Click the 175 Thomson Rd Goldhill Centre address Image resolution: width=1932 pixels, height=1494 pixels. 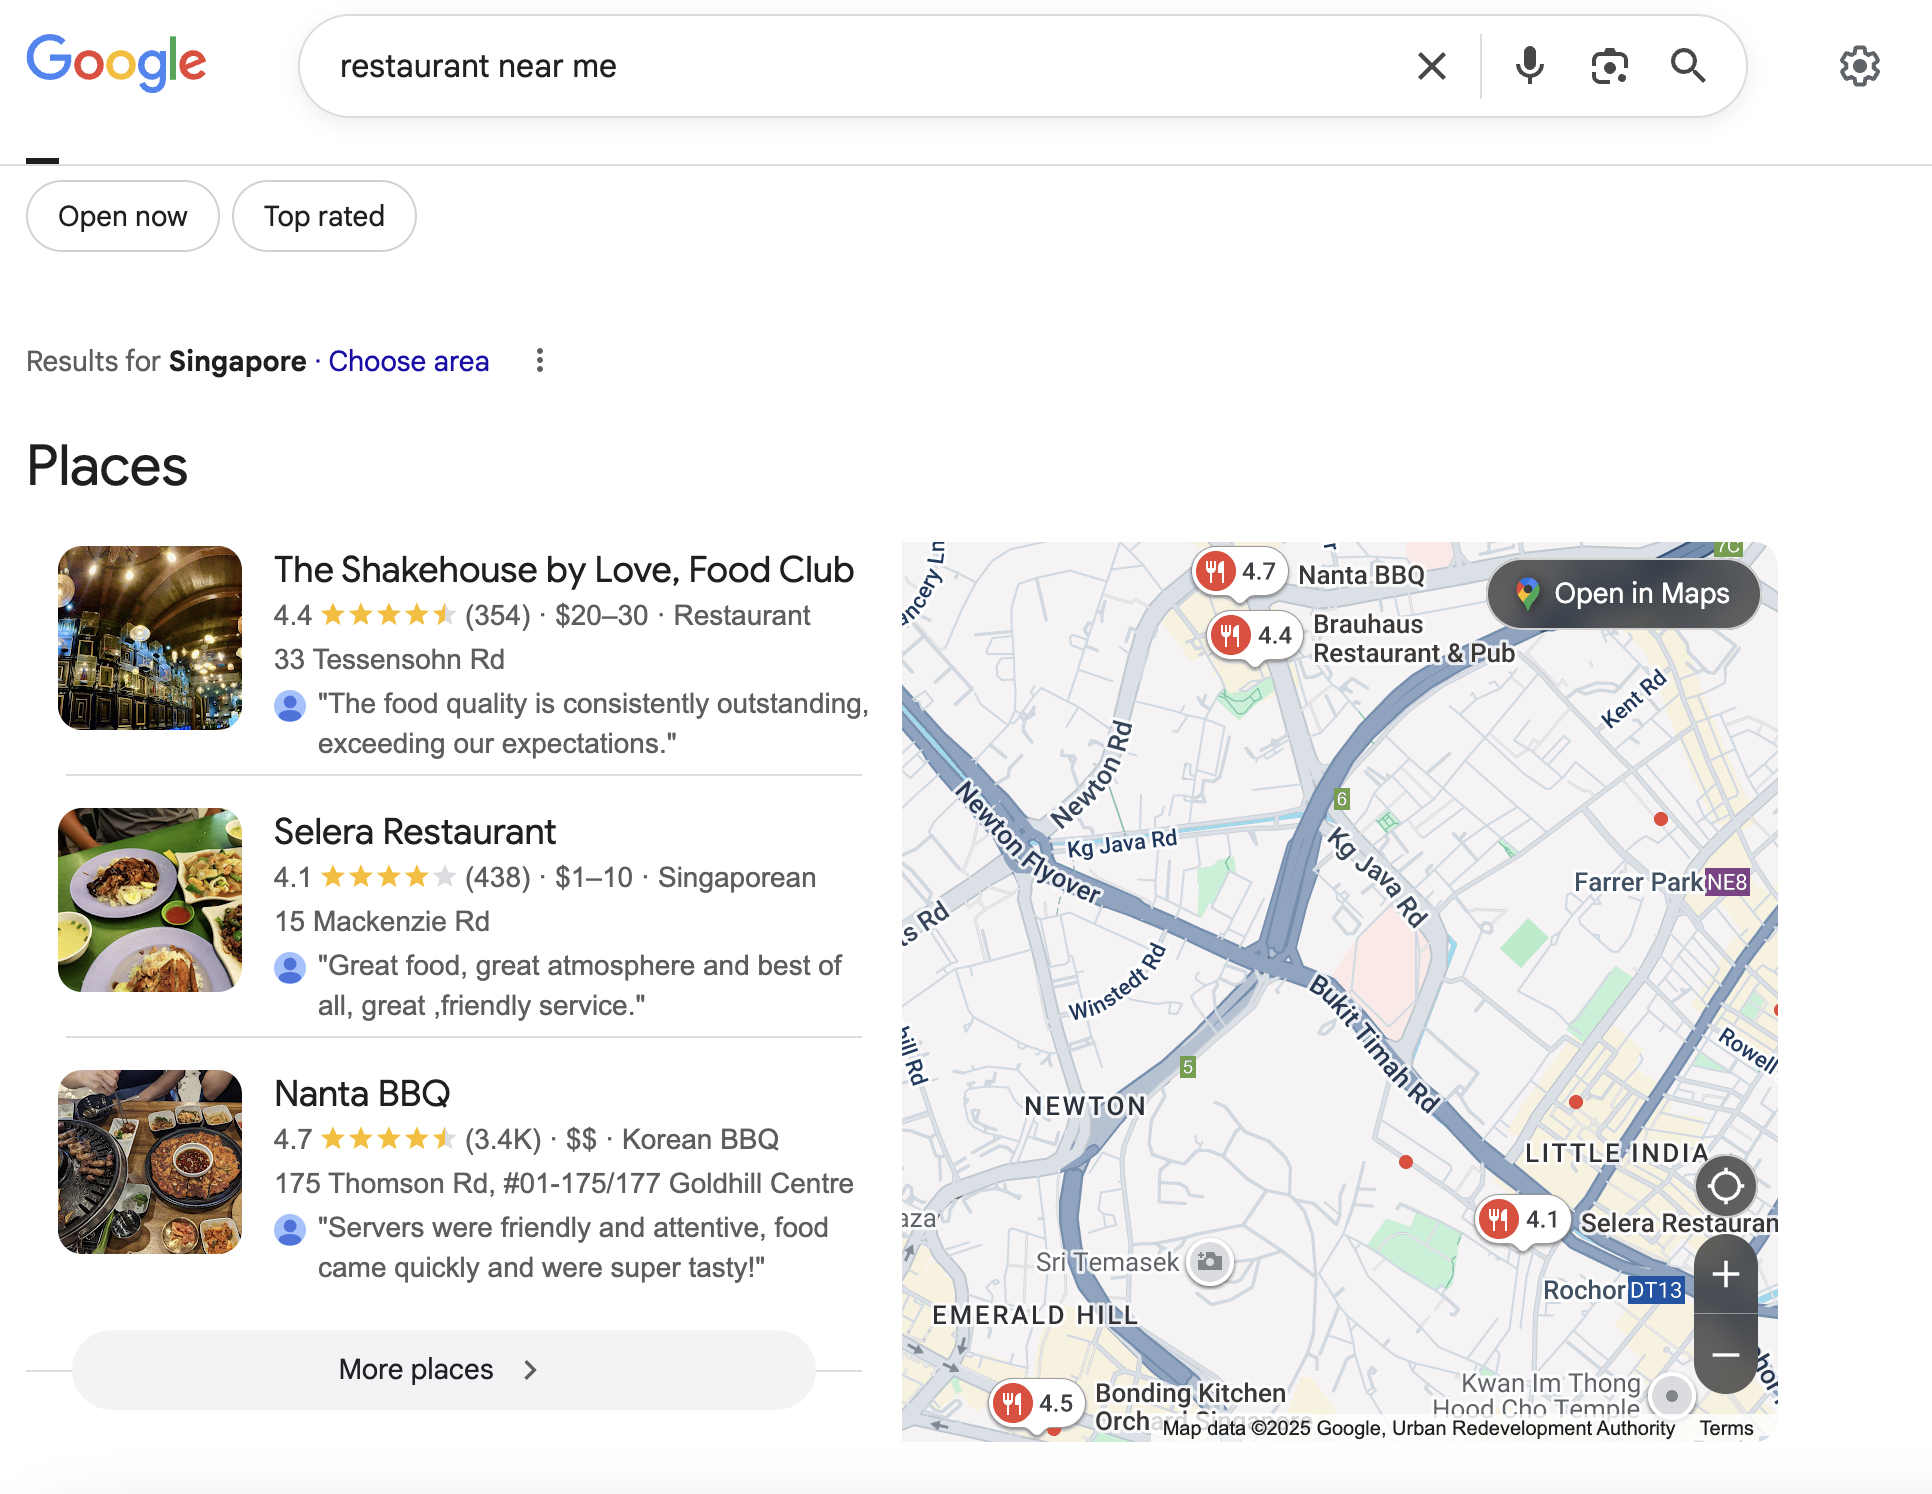click(x=564, y=1184)
